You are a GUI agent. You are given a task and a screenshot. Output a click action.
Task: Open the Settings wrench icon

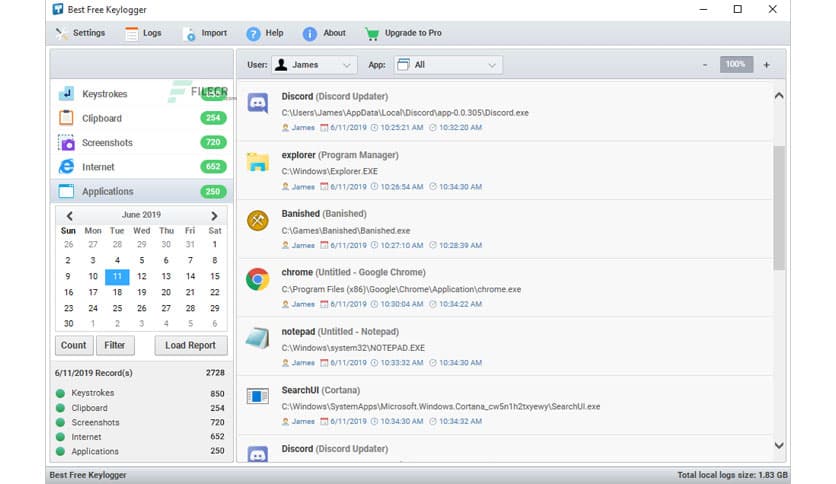(61, 34)
